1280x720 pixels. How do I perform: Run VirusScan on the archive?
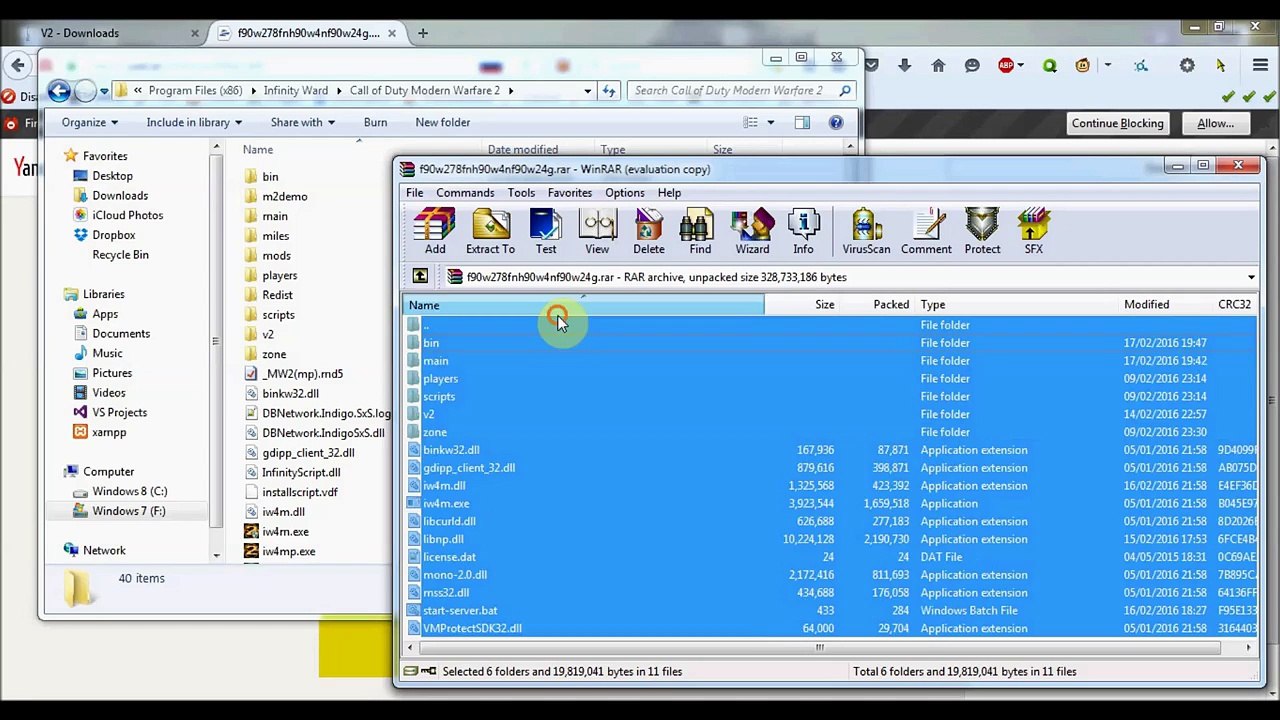(x=866, y=231)
